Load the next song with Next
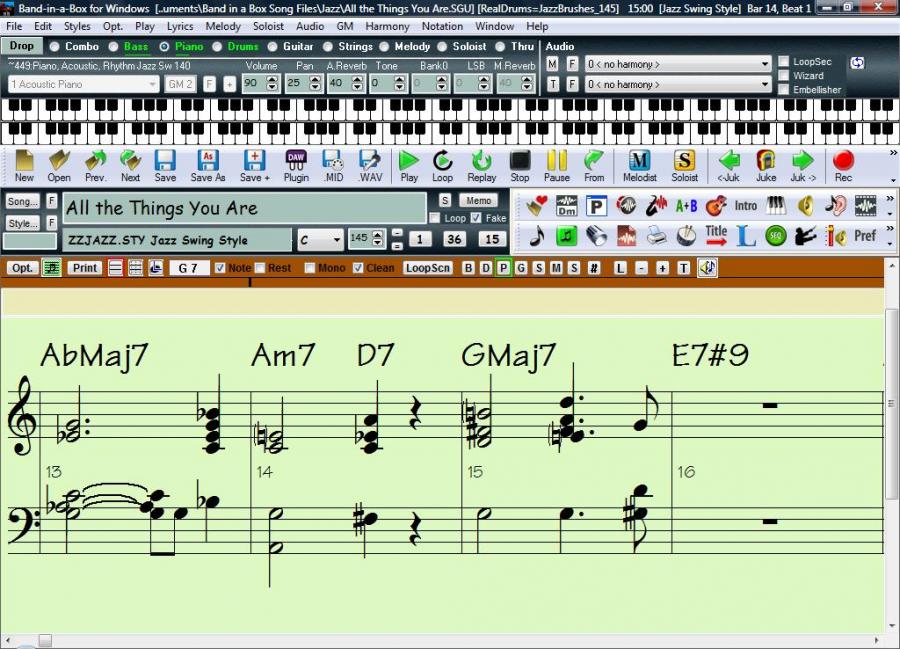 click(x=130, y=166)
